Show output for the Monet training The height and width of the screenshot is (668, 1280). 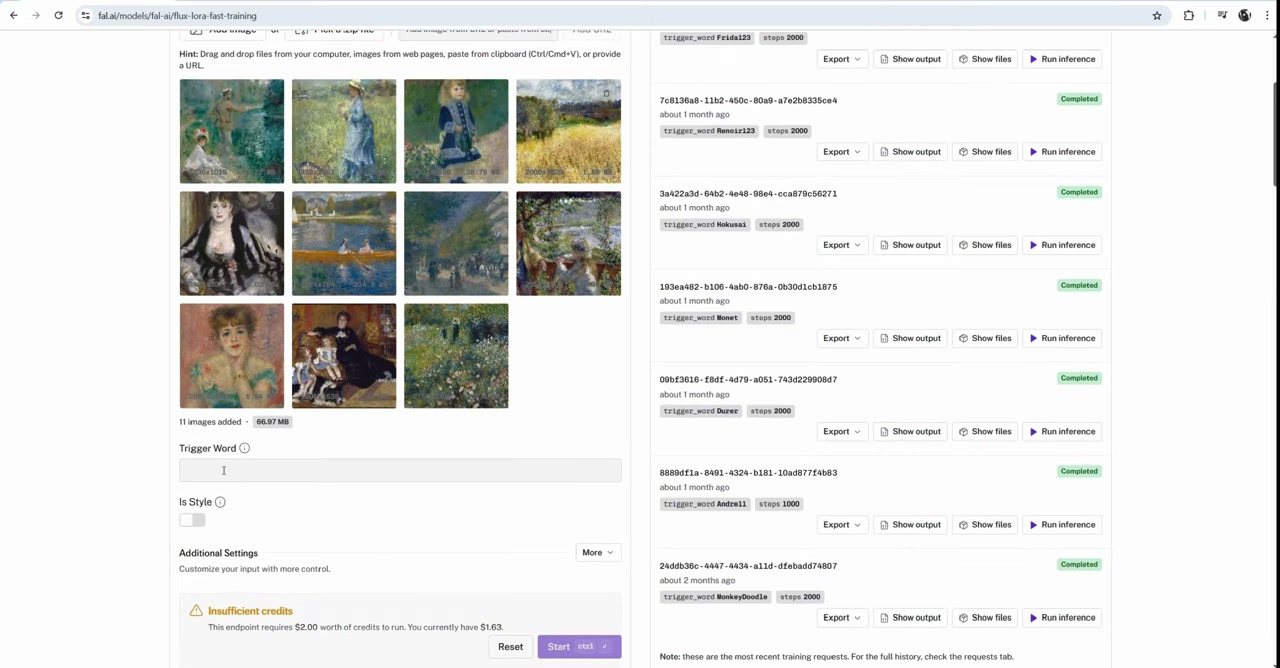click(910, 338)
